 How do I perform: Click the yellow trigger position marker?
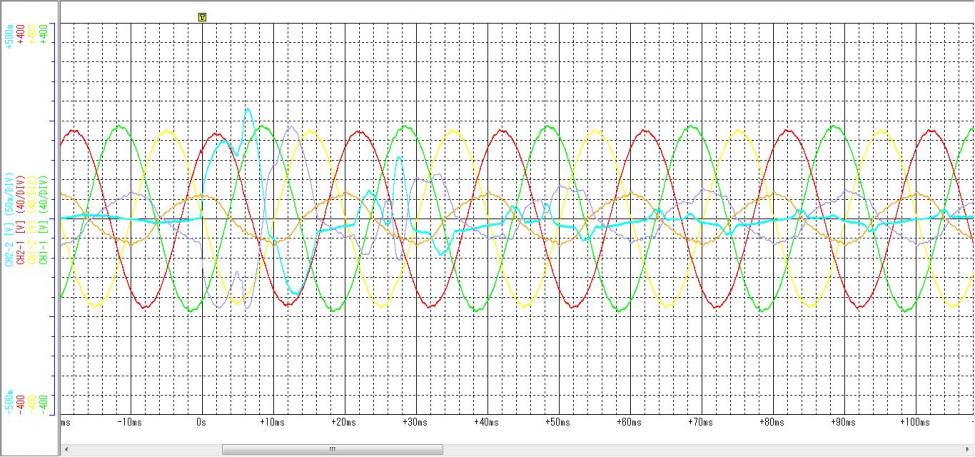(x=202, y=17)
